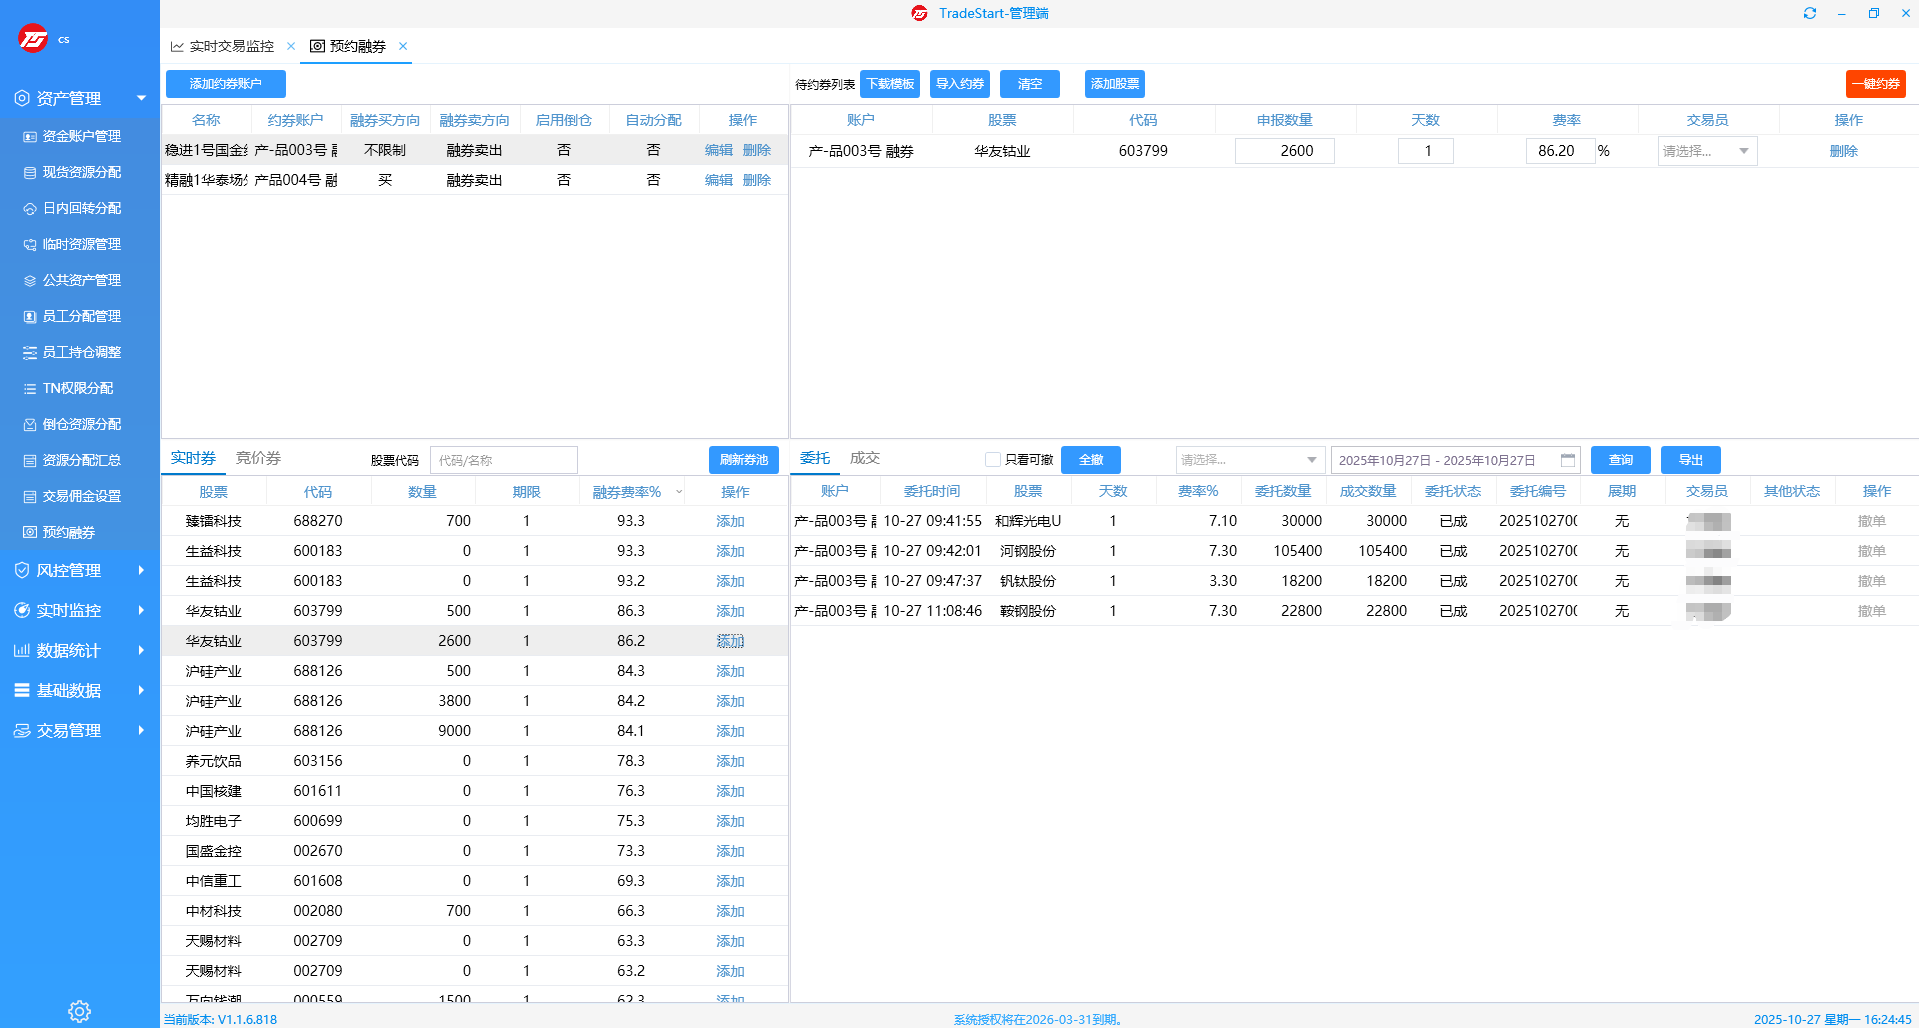This screenshot has width=1919, height=1028.
Task: Enable the 只看可撤 checkbox
Action: click(993, 460)
